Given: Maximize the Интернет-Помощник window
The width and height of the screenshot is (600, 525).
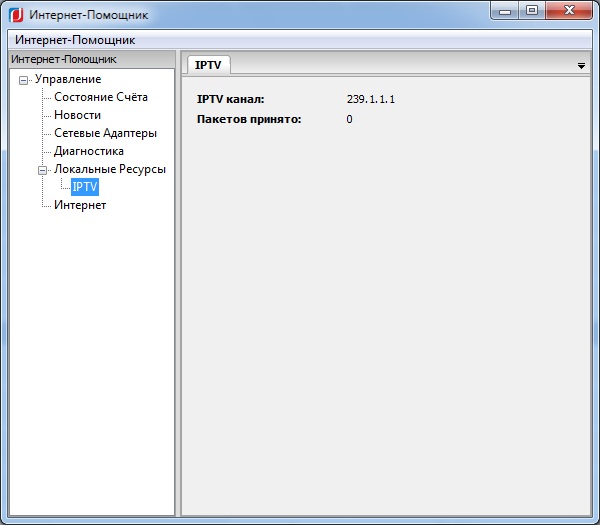Looking at the screenshot, I should [x=531, y=10].
